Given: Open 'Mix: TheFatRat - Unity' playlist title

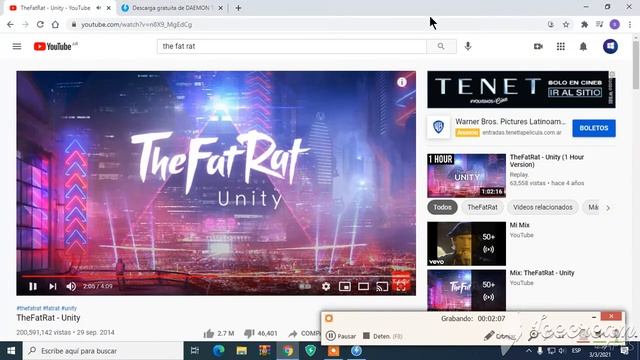Looking at the screenshot, I should (x=542, y=273).
